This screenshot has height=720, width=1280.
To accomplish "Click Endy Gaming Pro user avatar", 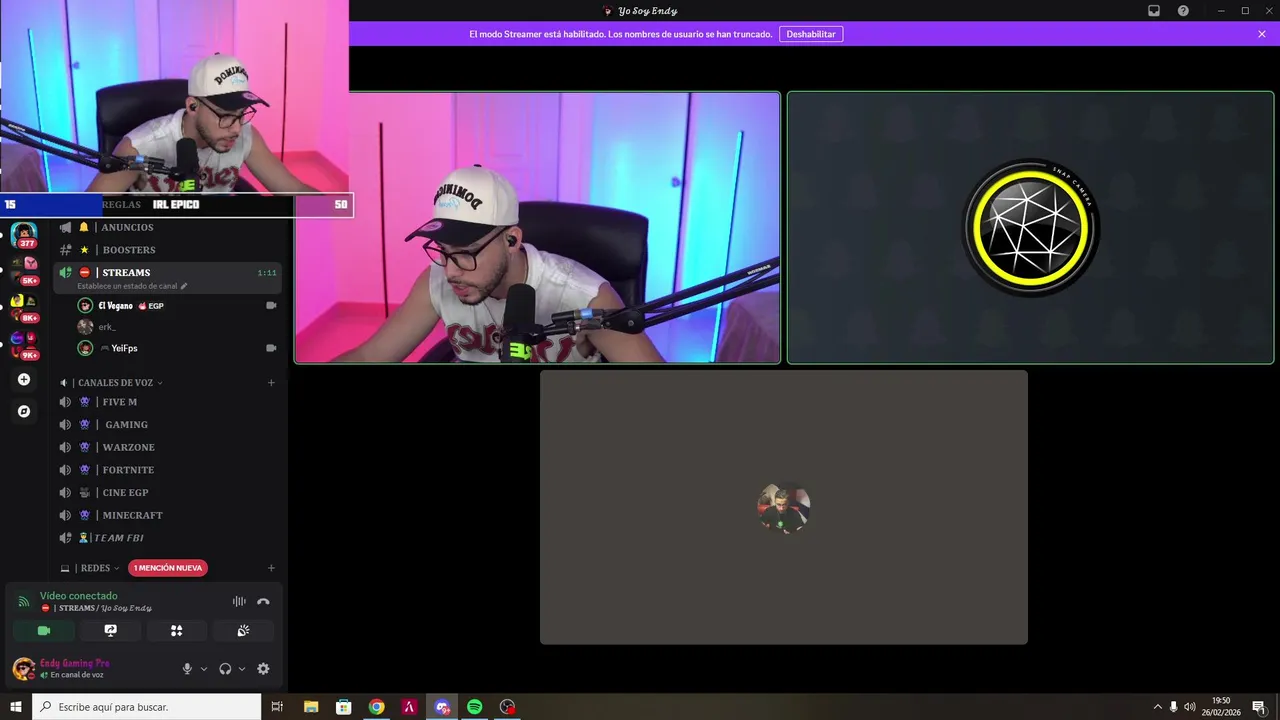I will pyautogui.click(x=23, y=668).
